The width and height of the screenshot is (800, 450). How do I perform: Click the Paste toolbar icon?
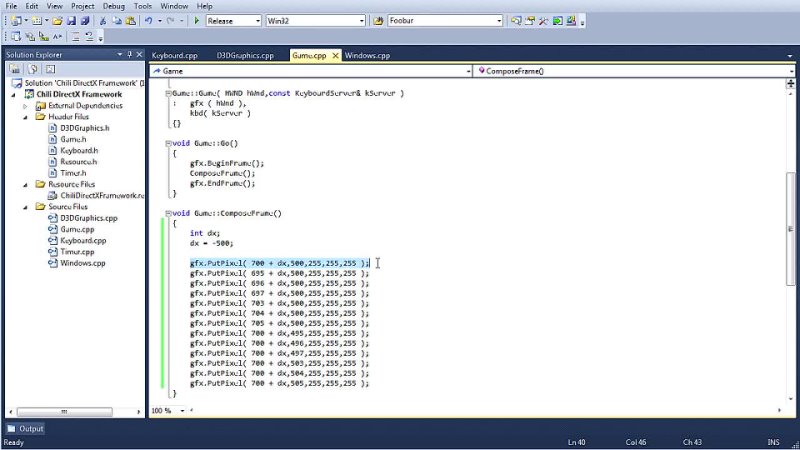tap(131, 21)
